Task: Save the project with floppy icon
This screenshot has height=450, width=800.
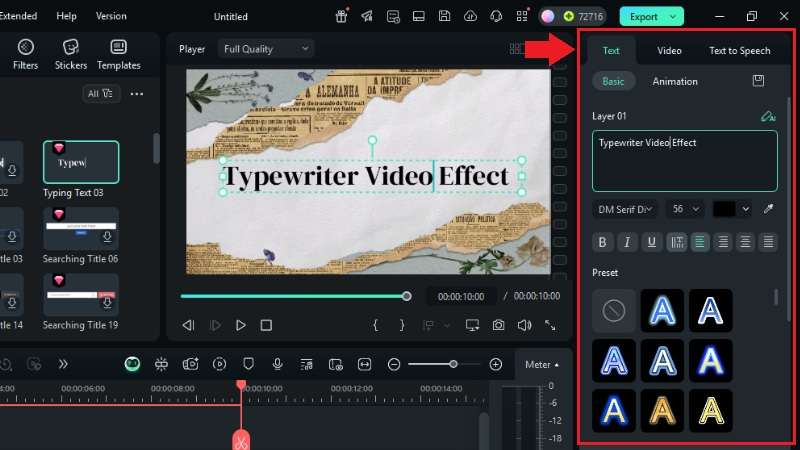Action: (444, 16)
